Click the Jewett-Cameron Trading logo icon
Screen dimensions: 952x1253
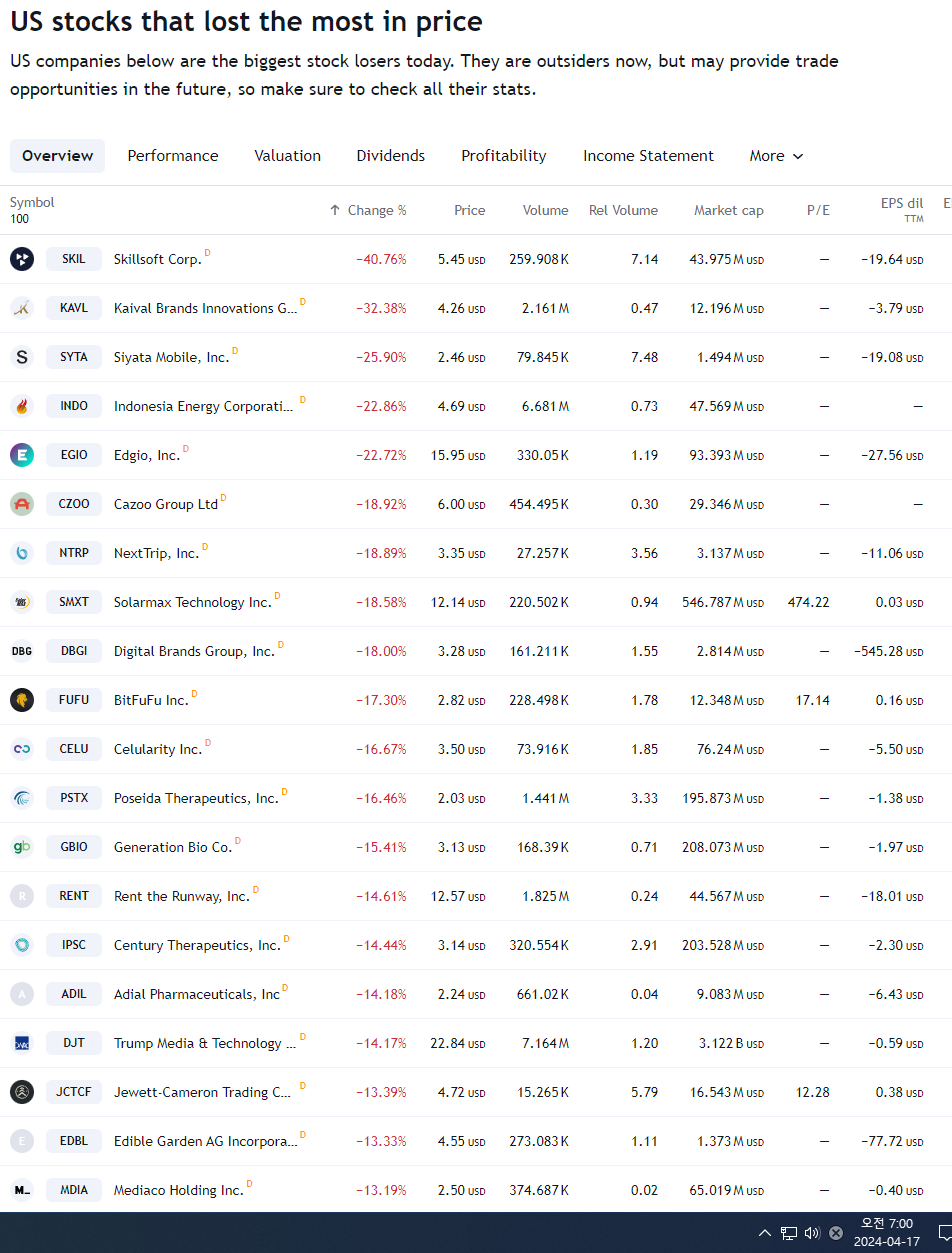click(x=22, y=1092)
